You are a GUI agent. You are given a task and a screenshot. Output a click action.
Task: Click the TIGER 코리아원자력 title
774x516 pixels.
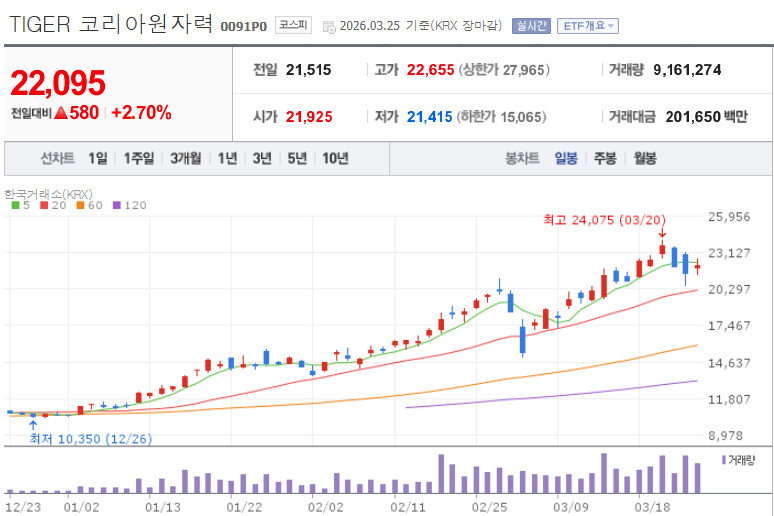pyautogui.click(x=111, y=24)
